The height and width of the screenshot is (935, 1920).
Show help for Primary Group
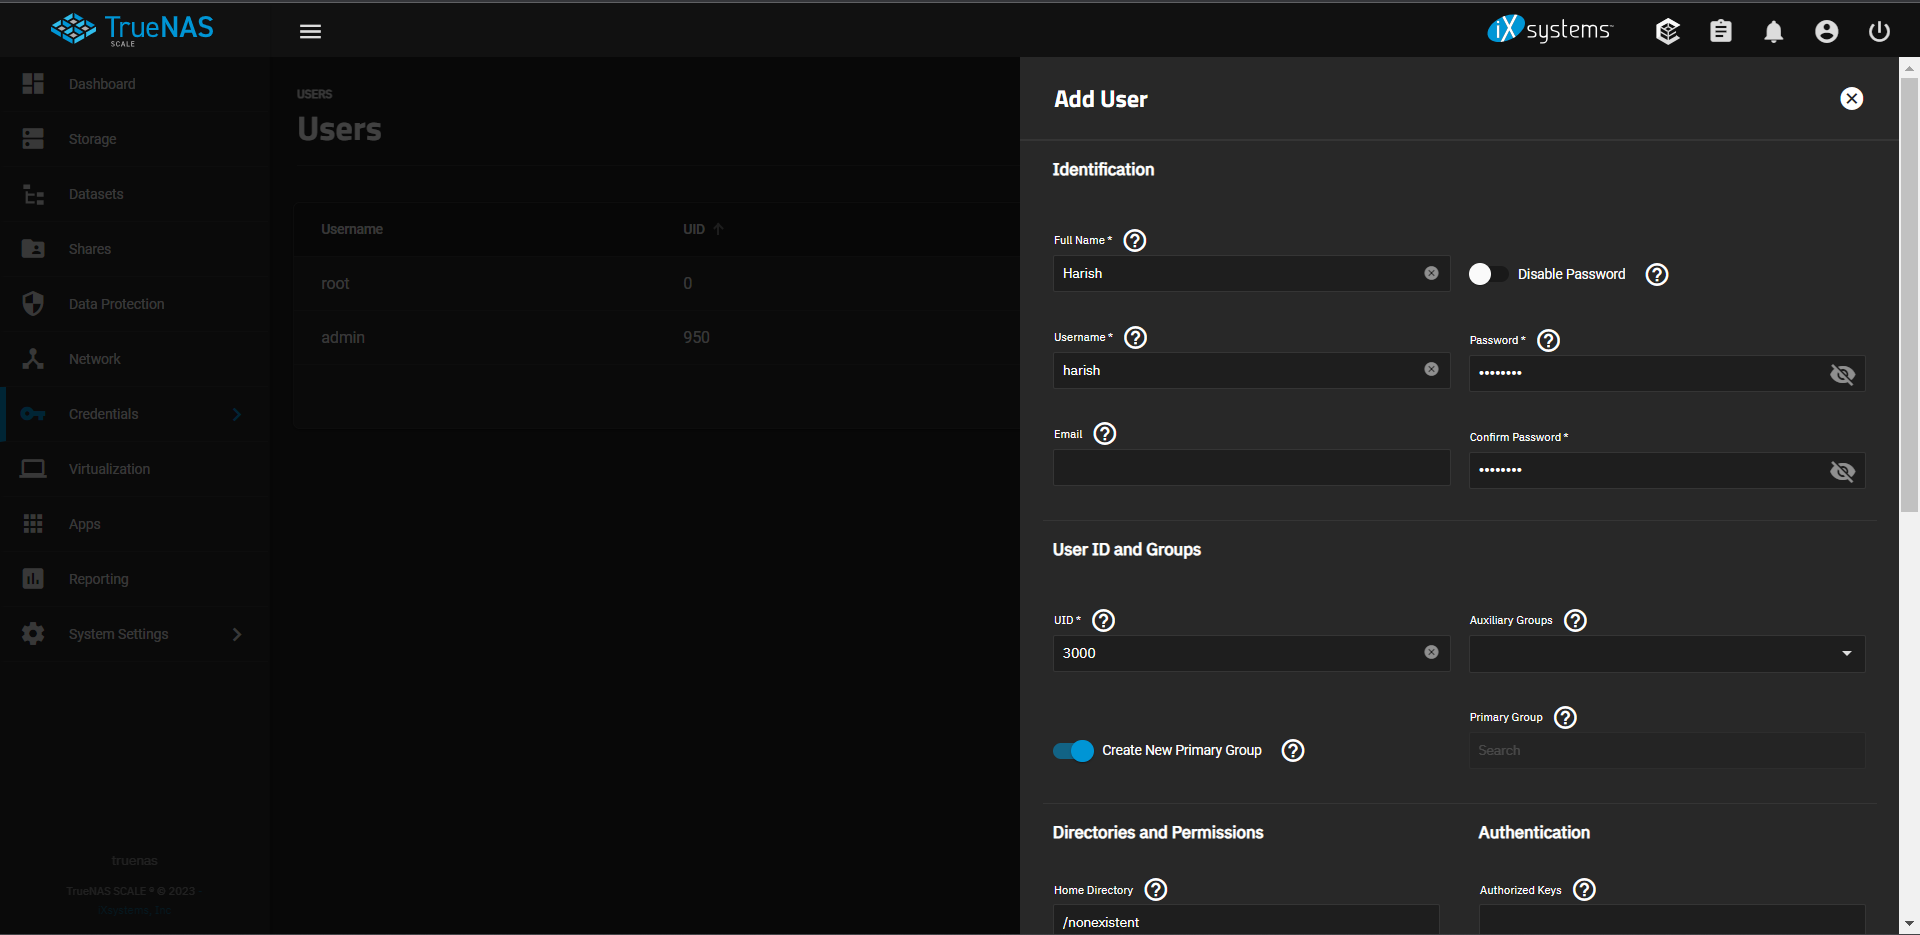(1566, 717)
